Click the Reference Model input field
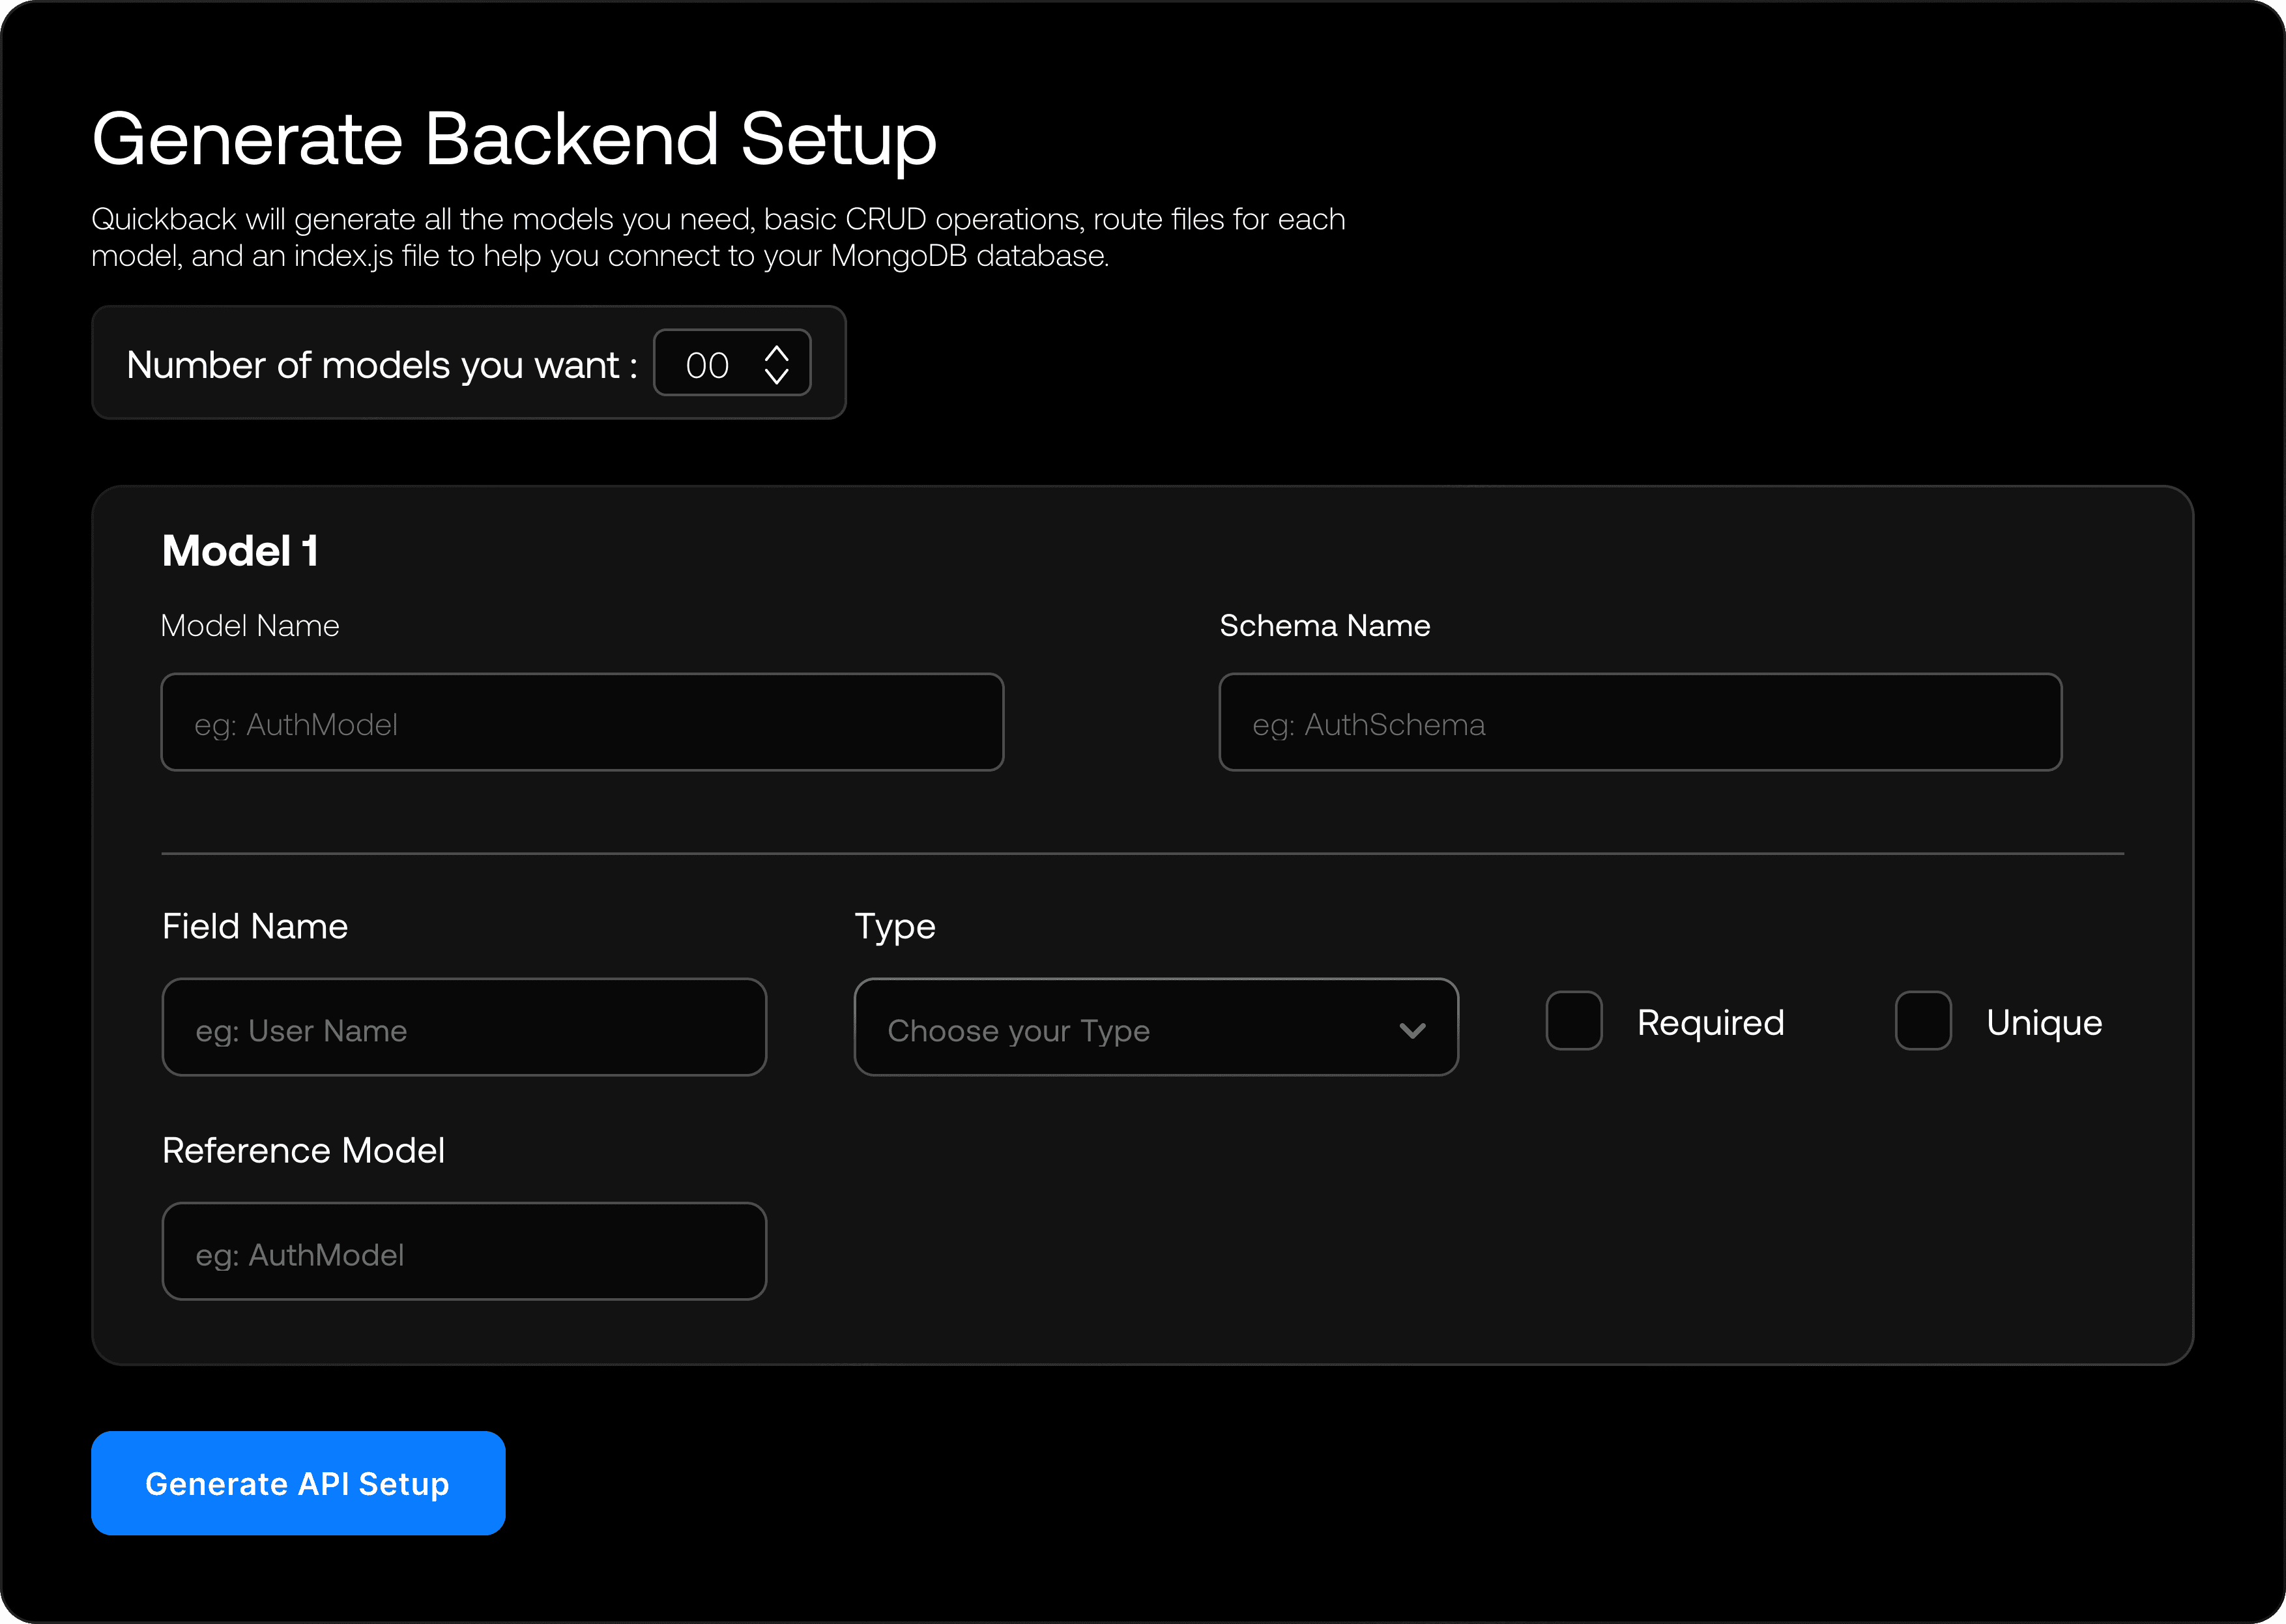2286x1624 pixels. [464, 1251]
